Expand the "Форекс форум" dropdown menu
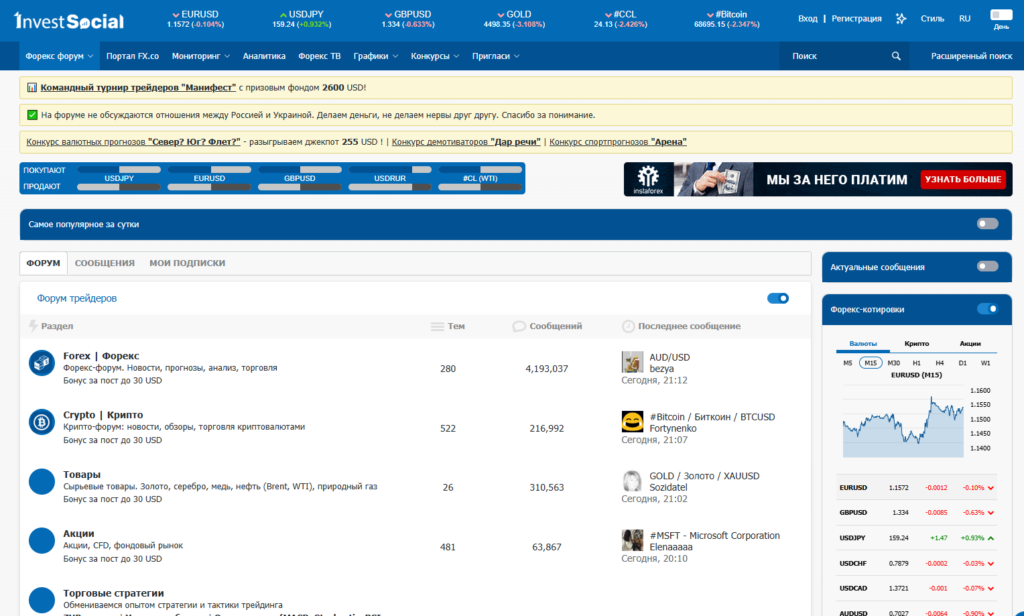 pyautogui.click(x=61, y=56)
